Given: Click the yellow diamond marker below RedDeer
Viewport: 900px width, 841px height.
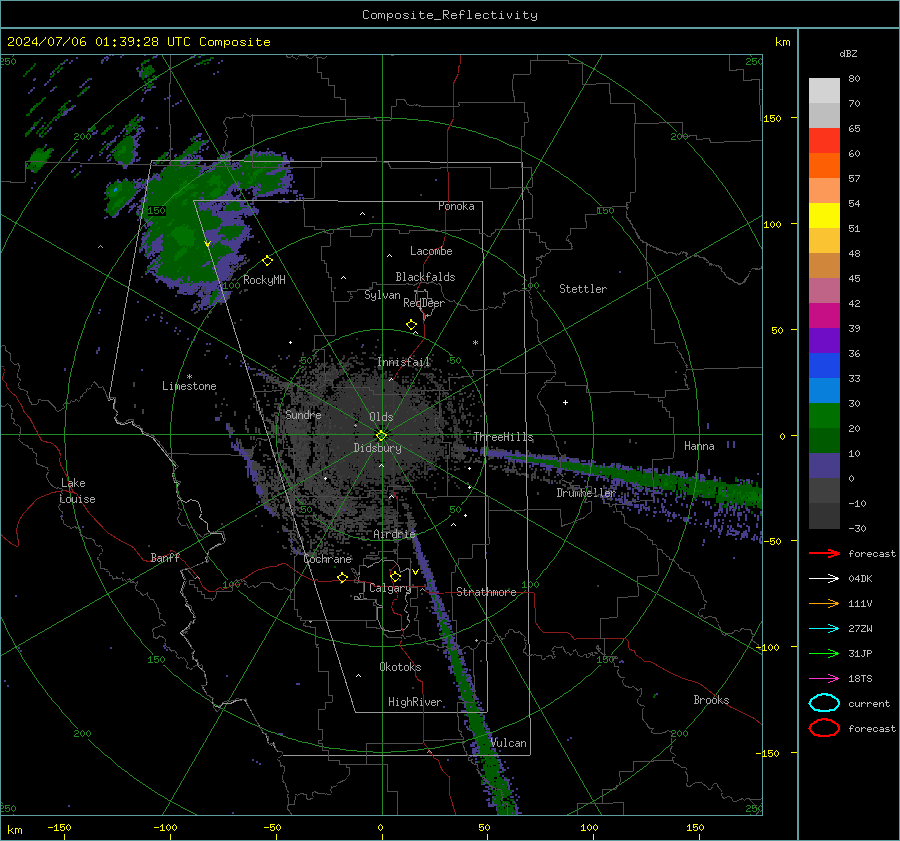Looking at the screenshot, I should 412,325.
